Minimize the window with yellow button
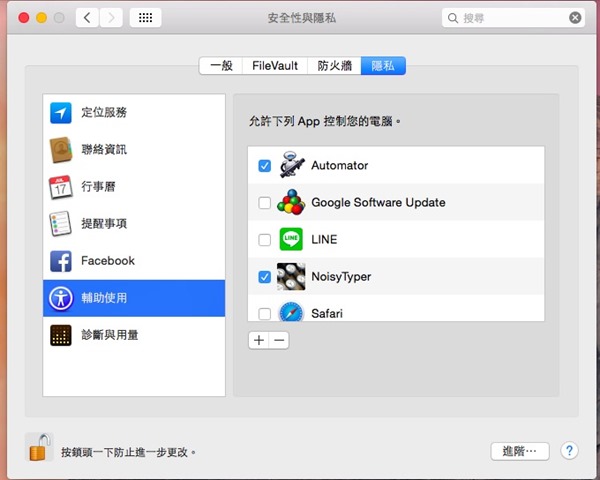 (41, 18)
